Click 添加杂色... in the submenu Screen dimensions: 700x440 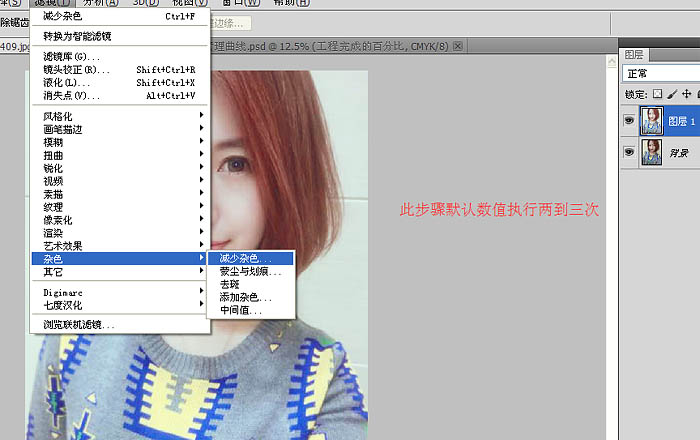245,297
